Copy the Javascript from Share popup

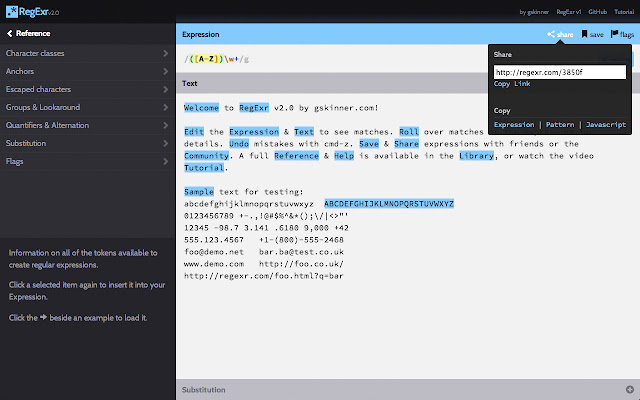(x=606, y=125)
